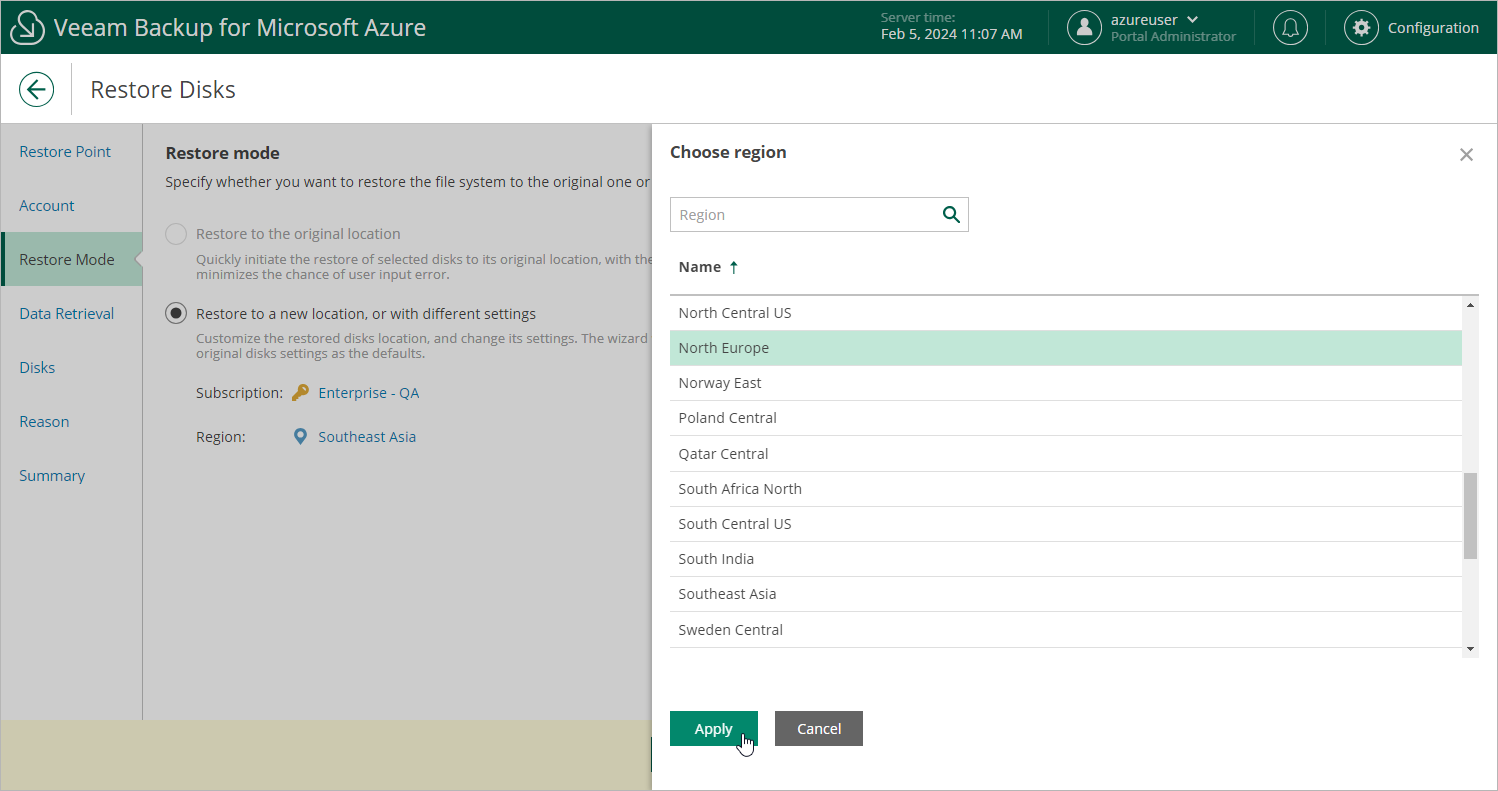The height and width of the screenshot is (791, 1498).
Task: Open the Summary step
Action: [52, 476]
